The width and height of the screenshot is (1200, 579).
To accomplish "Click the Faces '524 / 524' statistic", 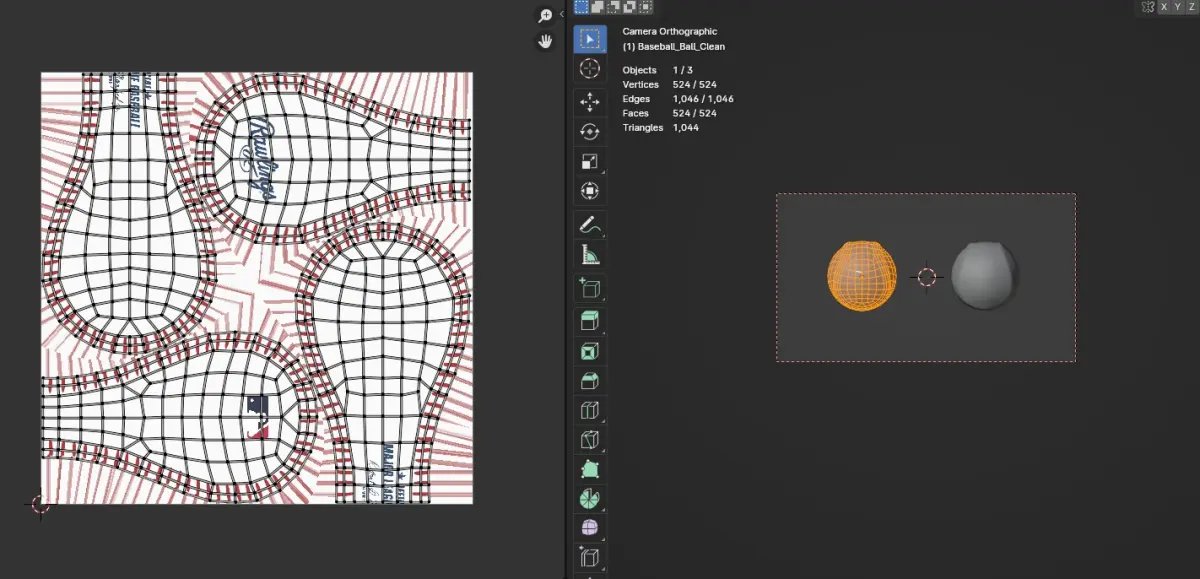I will pos(695,113).
